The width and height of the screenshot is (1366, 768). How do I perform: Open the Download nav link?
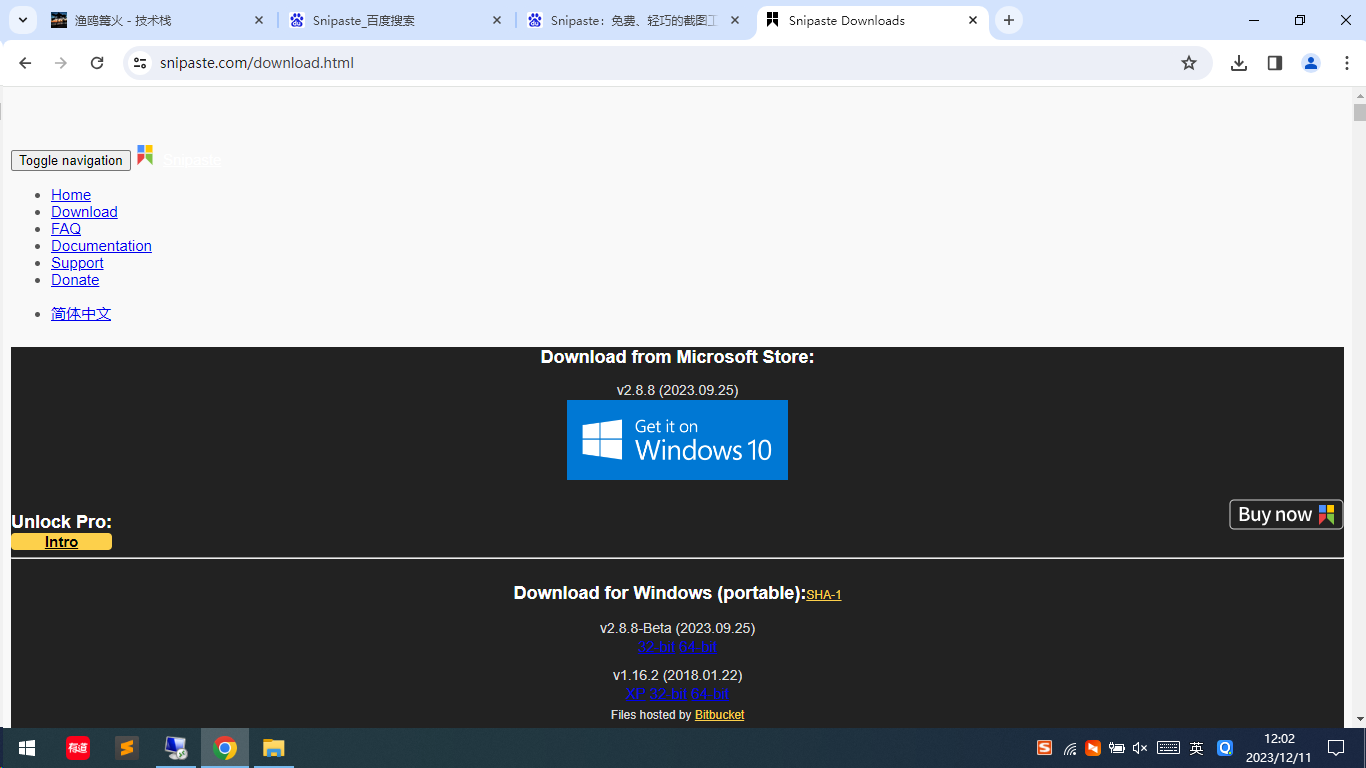(x=84, y=212)
